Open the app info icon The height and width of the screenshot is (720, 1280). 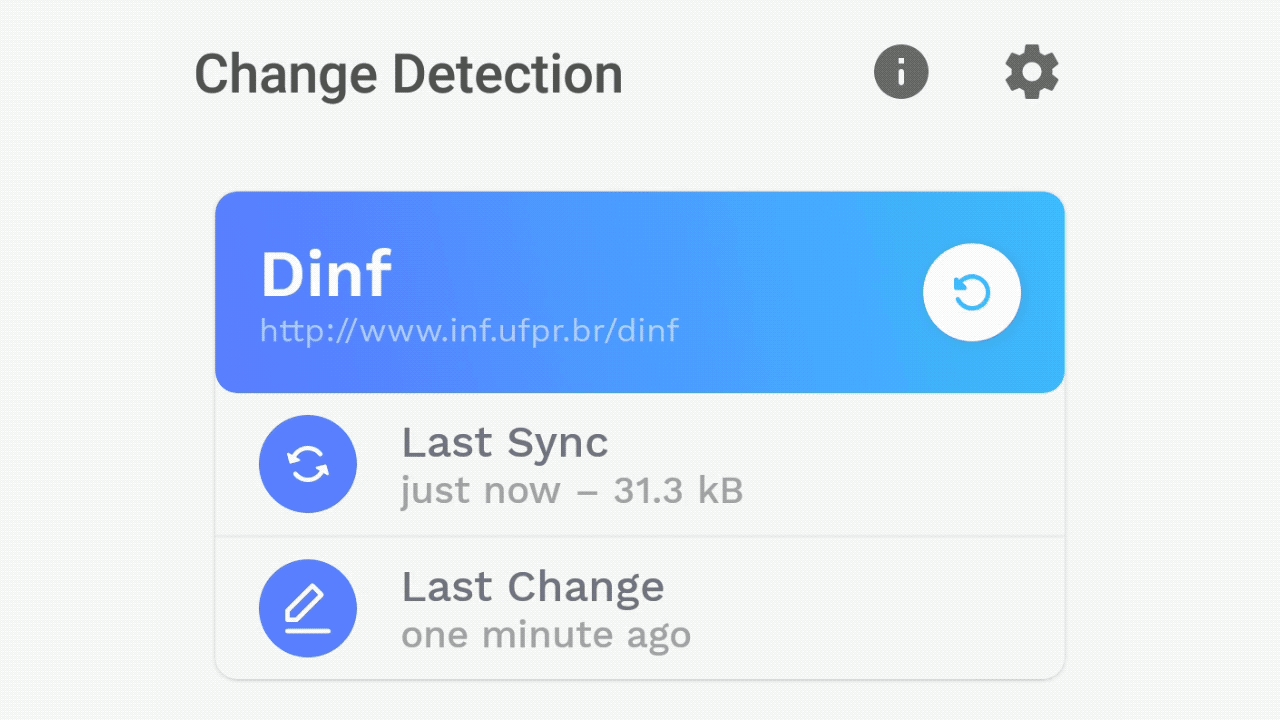[901, 72]
